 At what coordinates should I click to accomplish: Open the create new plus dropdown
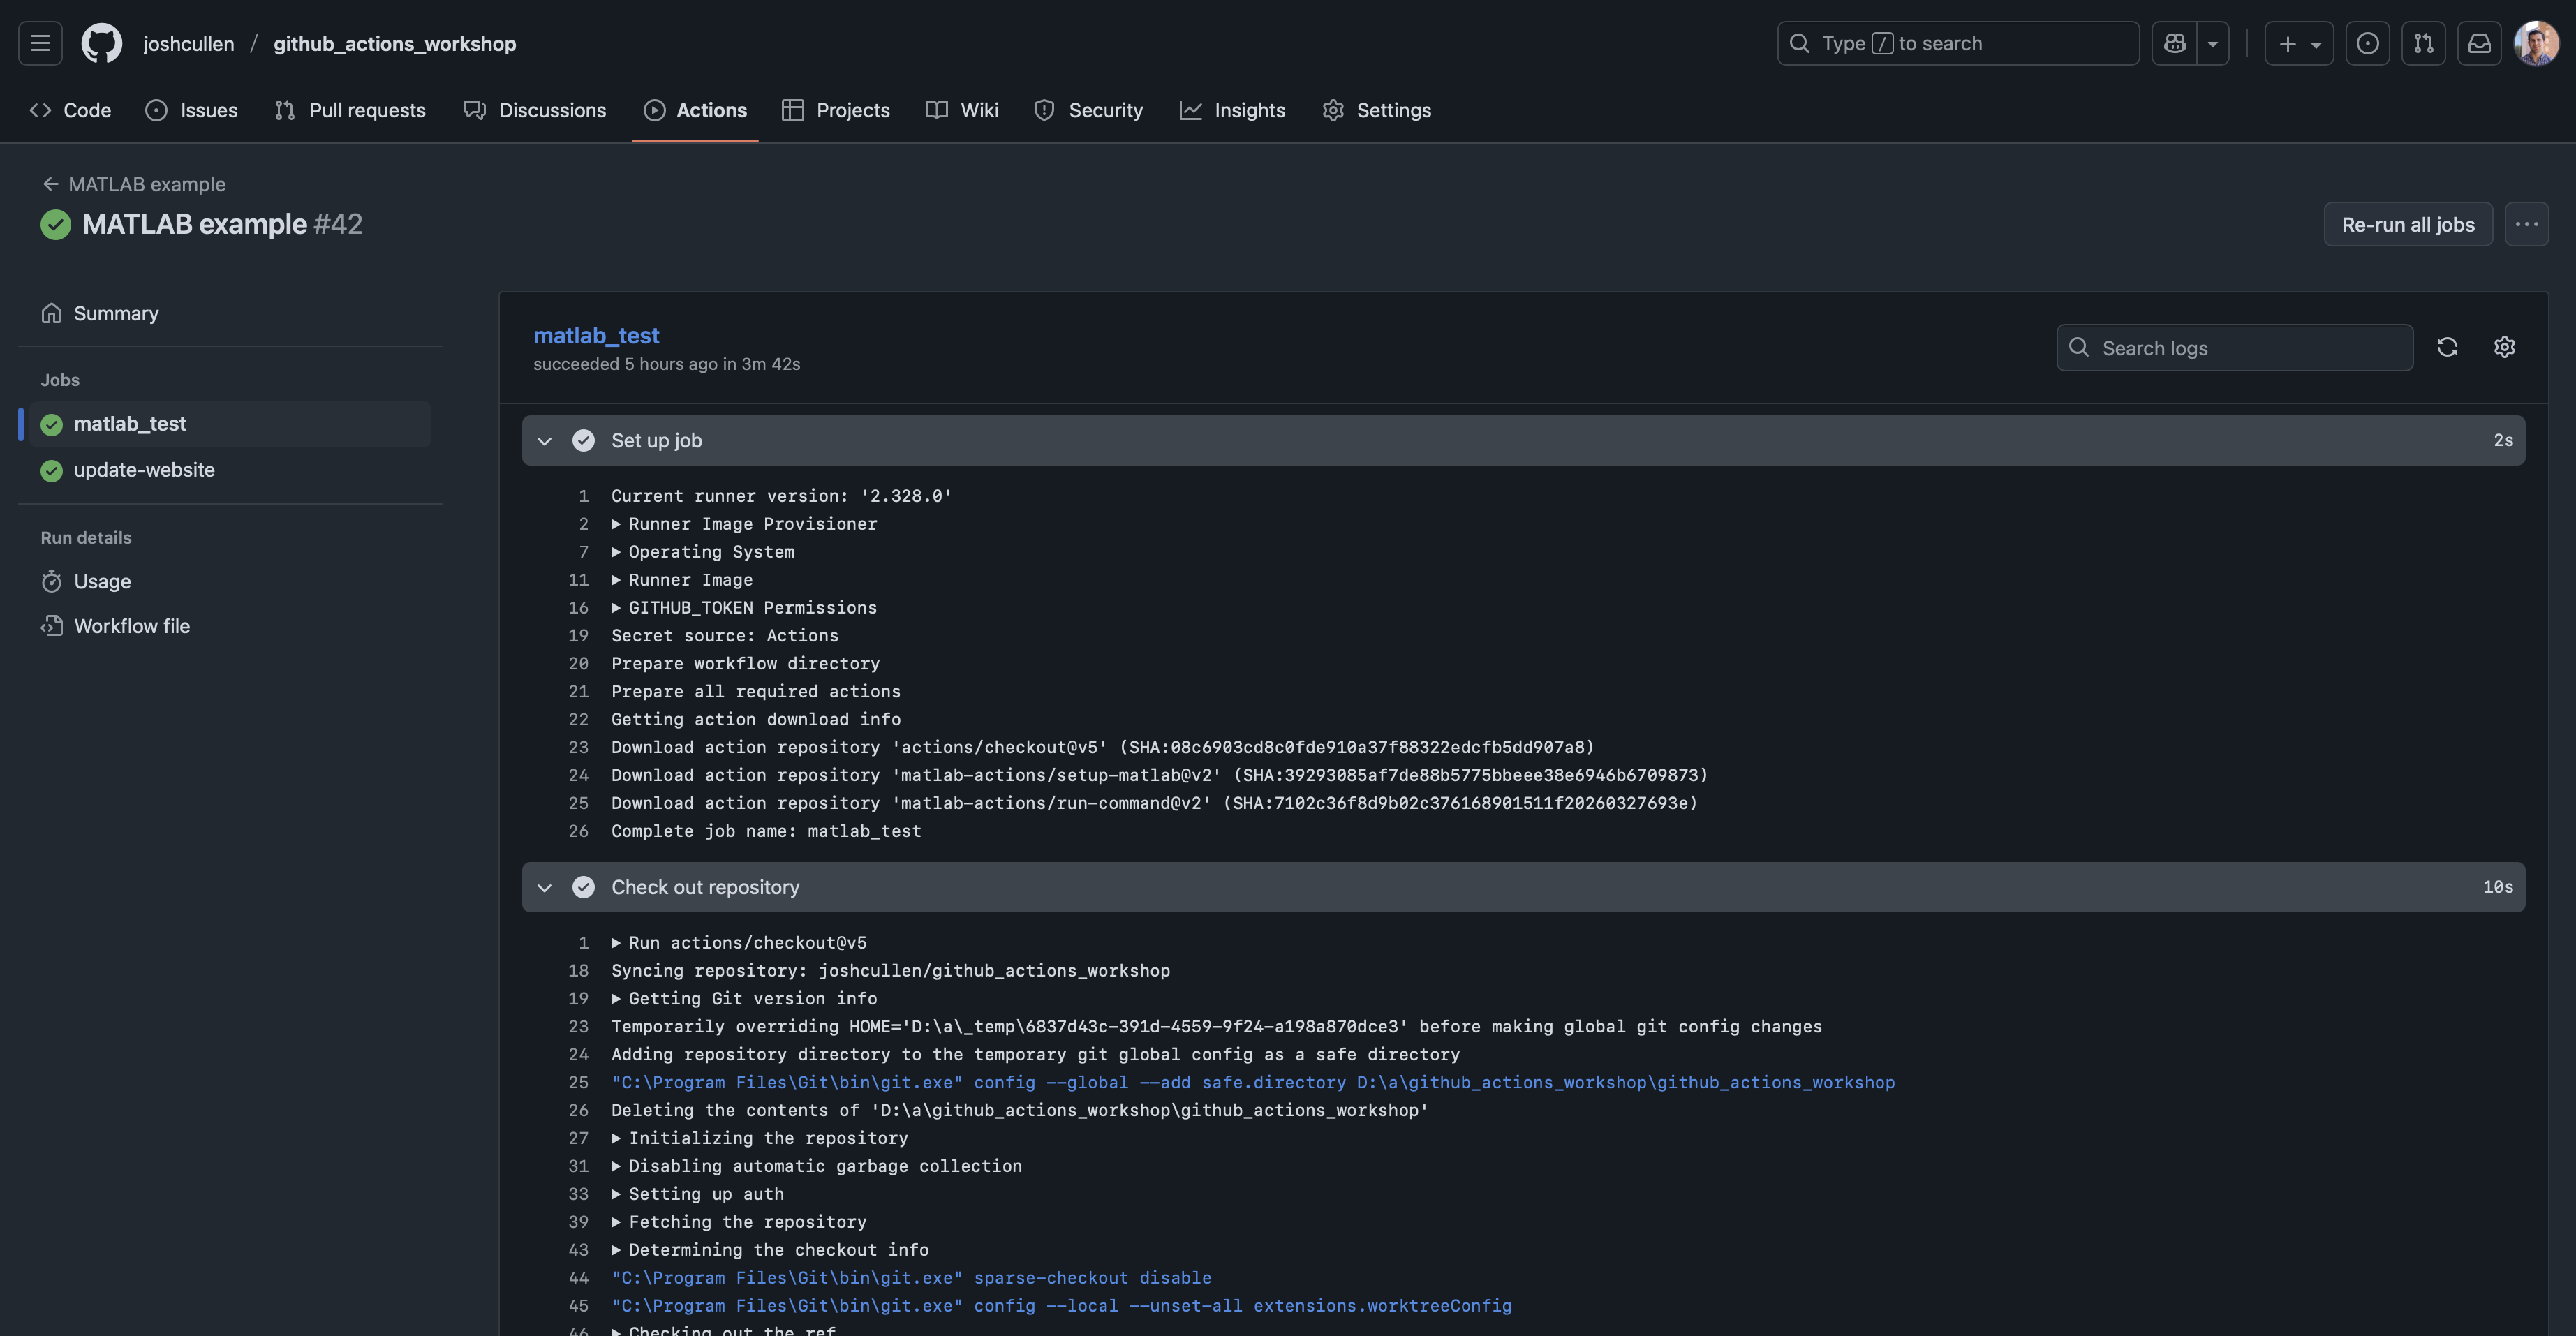pyautogui.click(x=2298, y=43)
